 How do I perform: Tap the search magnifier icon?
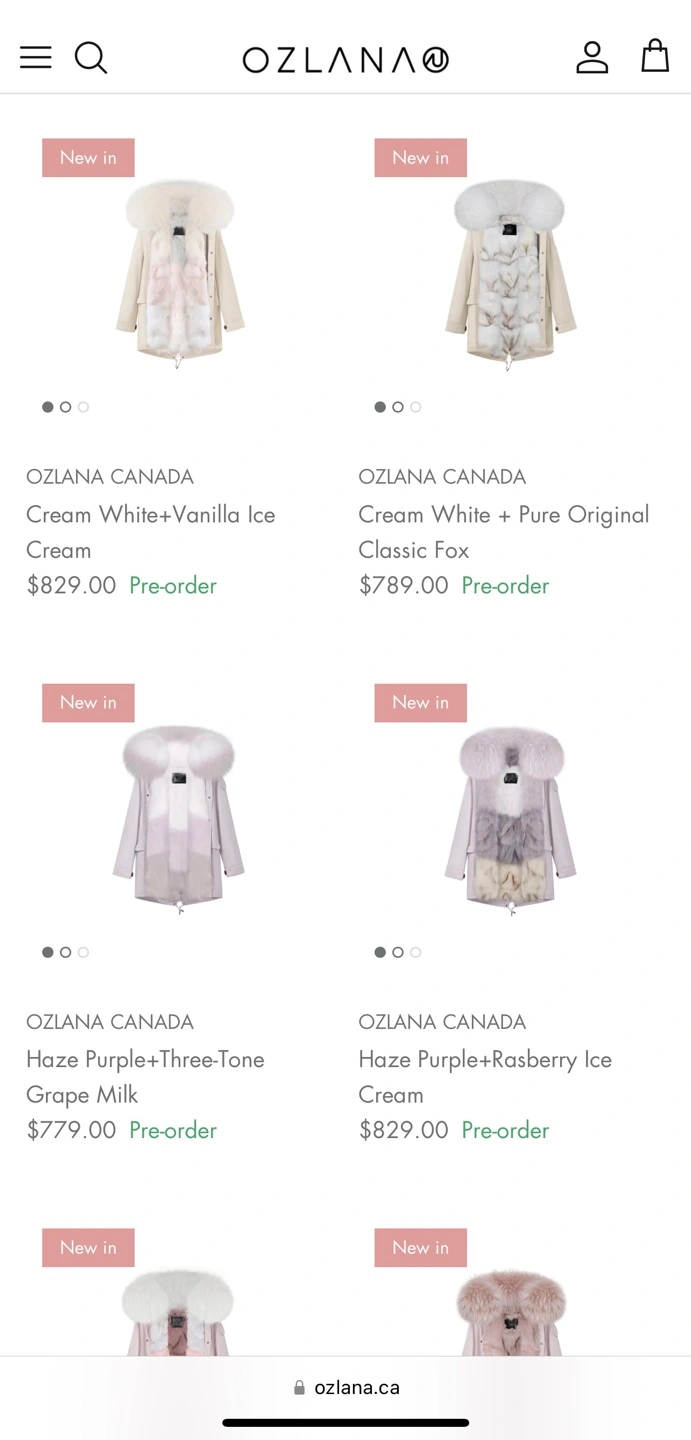91,57
